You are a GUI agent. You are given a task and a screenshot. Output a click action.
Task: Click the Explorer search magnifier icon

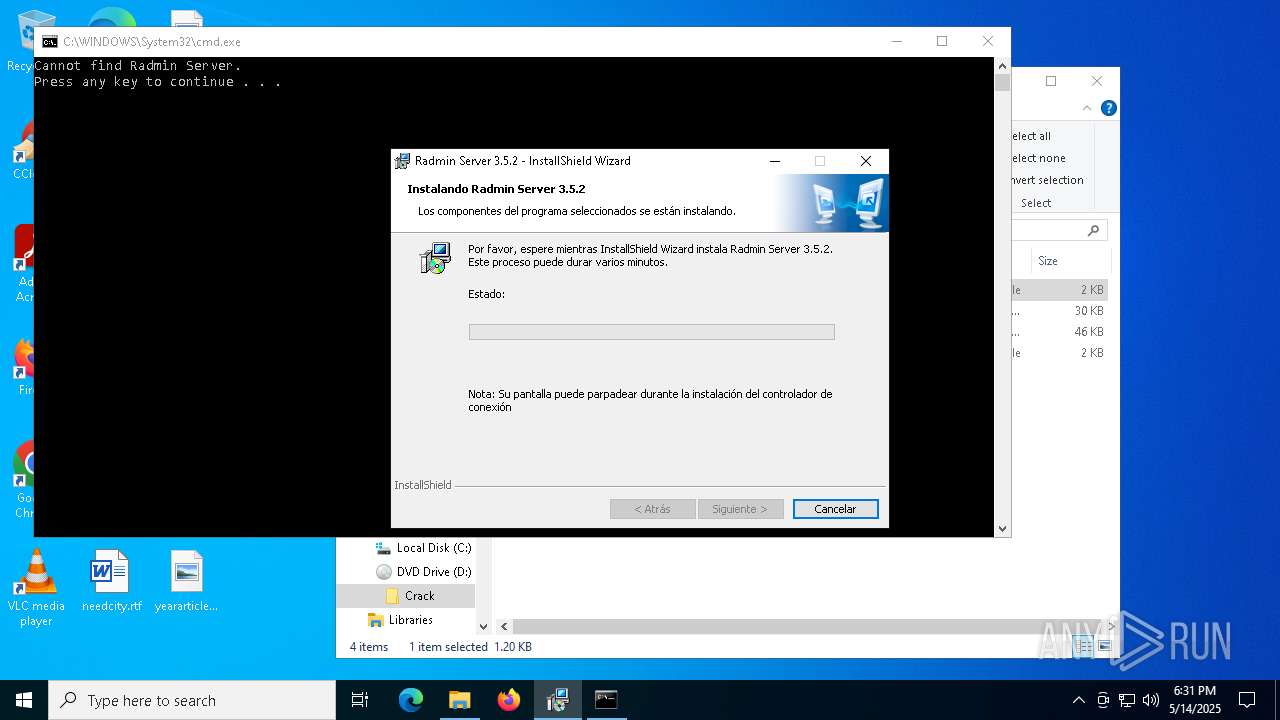1093,230
